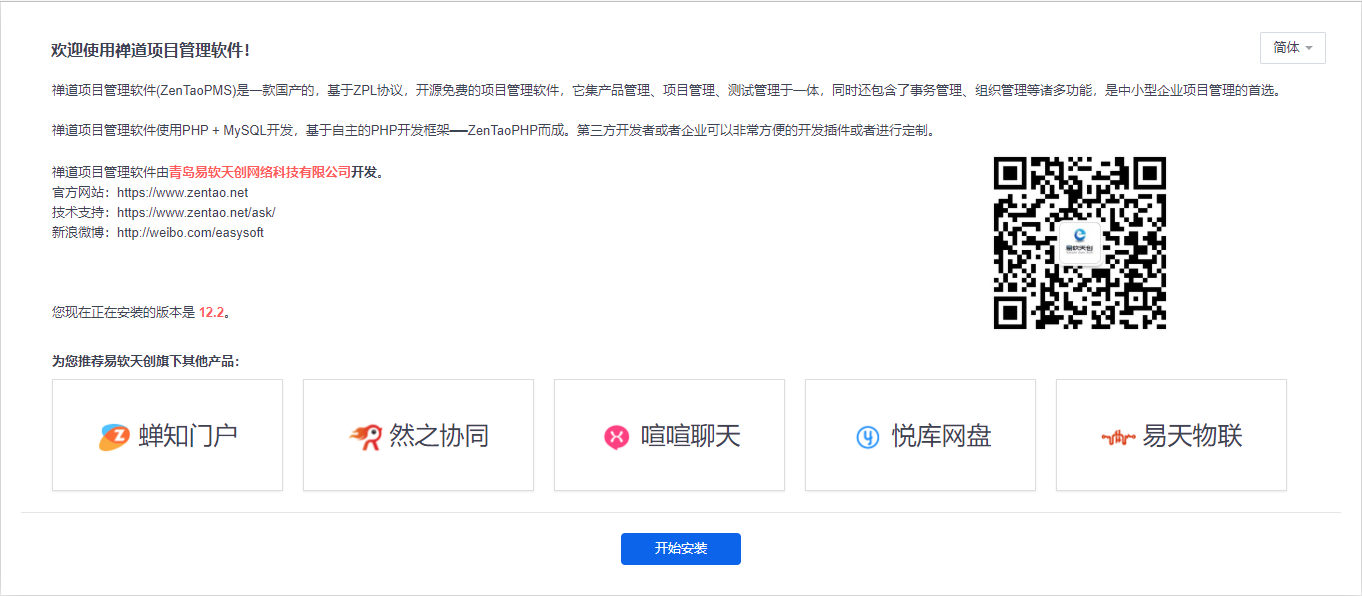The width and height of the screenshot is (1362, 596).
Task: Select the 蝉知门户 product name text
Action: click(188, 436)
